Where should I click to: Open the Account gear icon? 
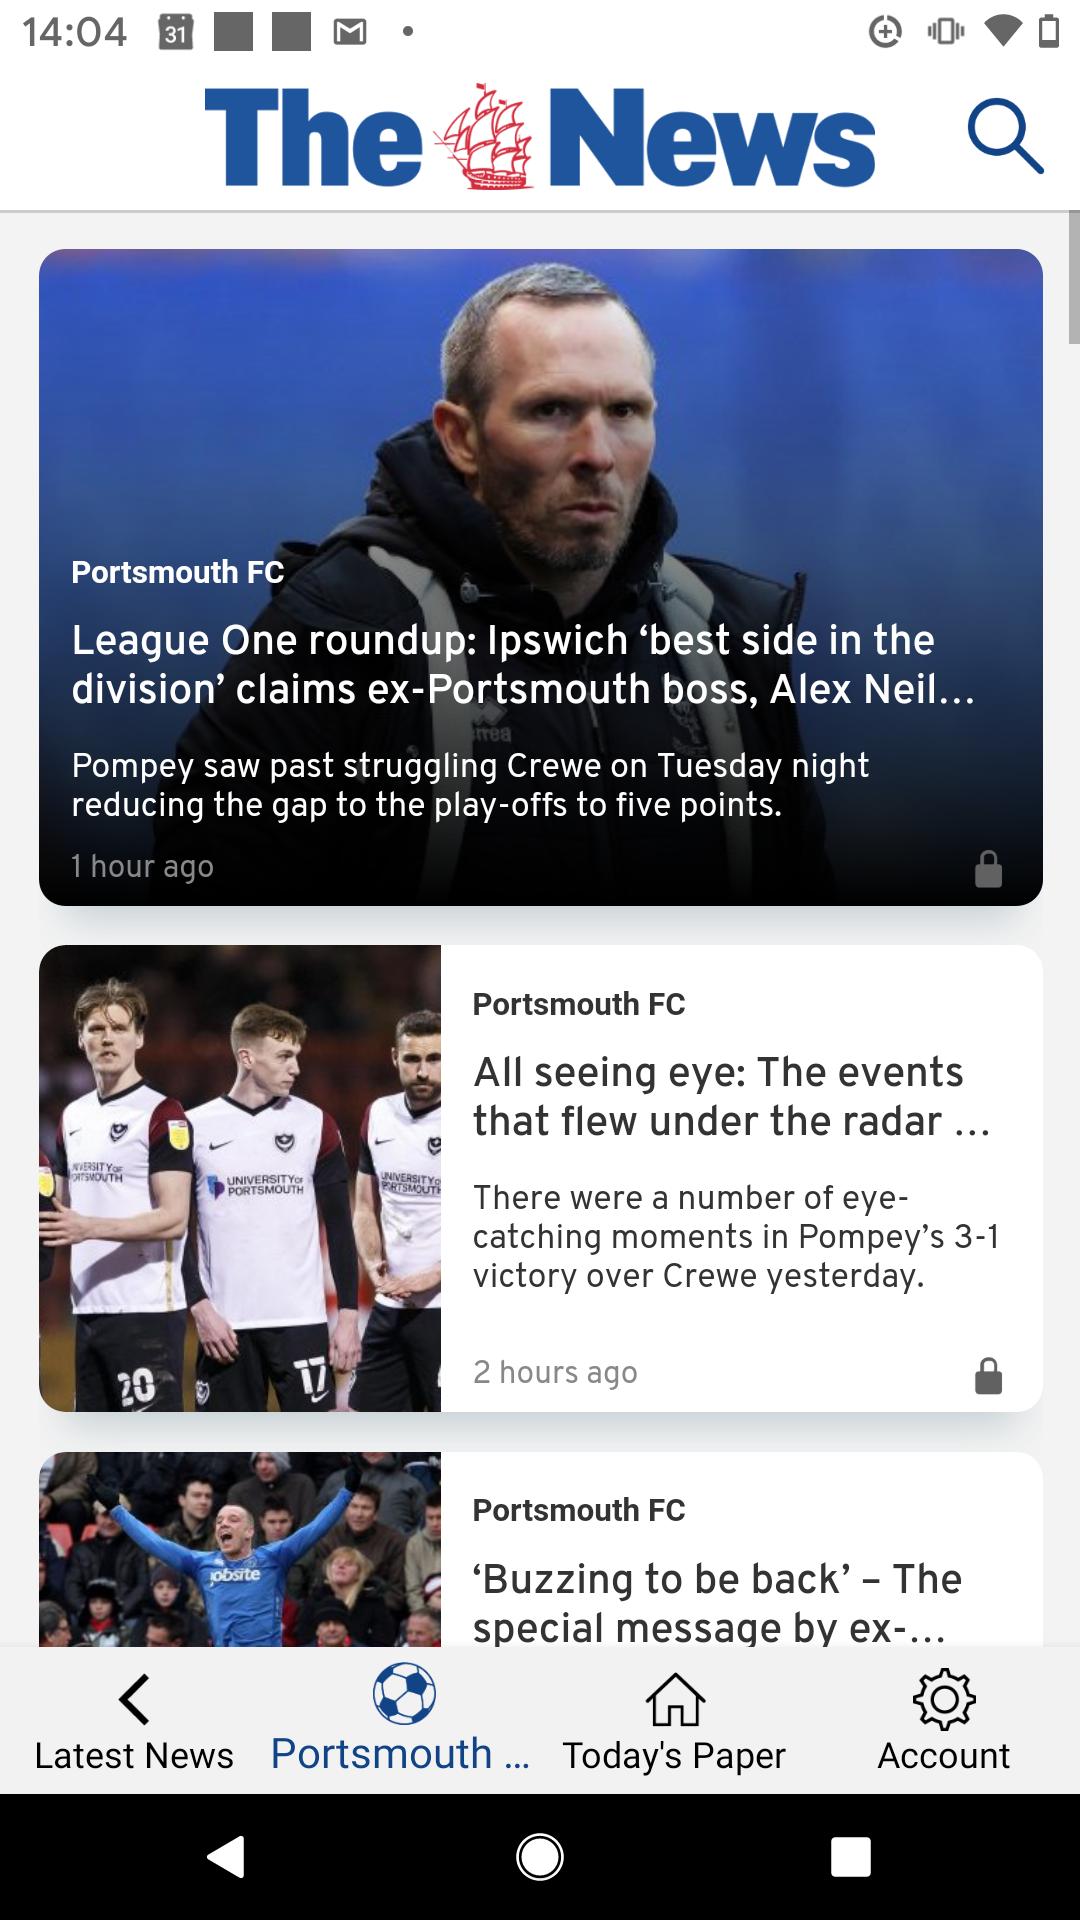coord(944,1699)
